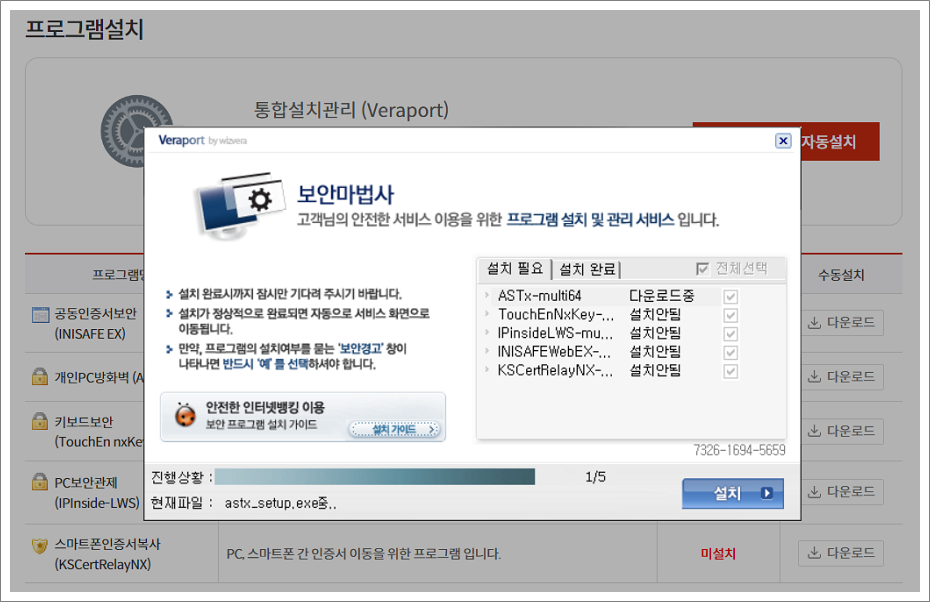Click the 1/5 progress counter
Viewport: 930px width, 602px height.
(x=595, y=477)
